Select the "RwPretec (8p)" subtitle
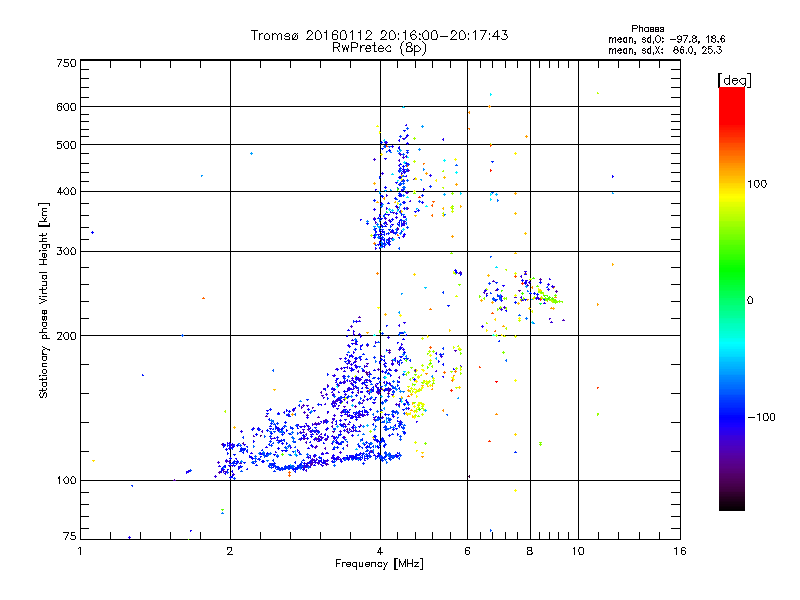 [379, 48]
